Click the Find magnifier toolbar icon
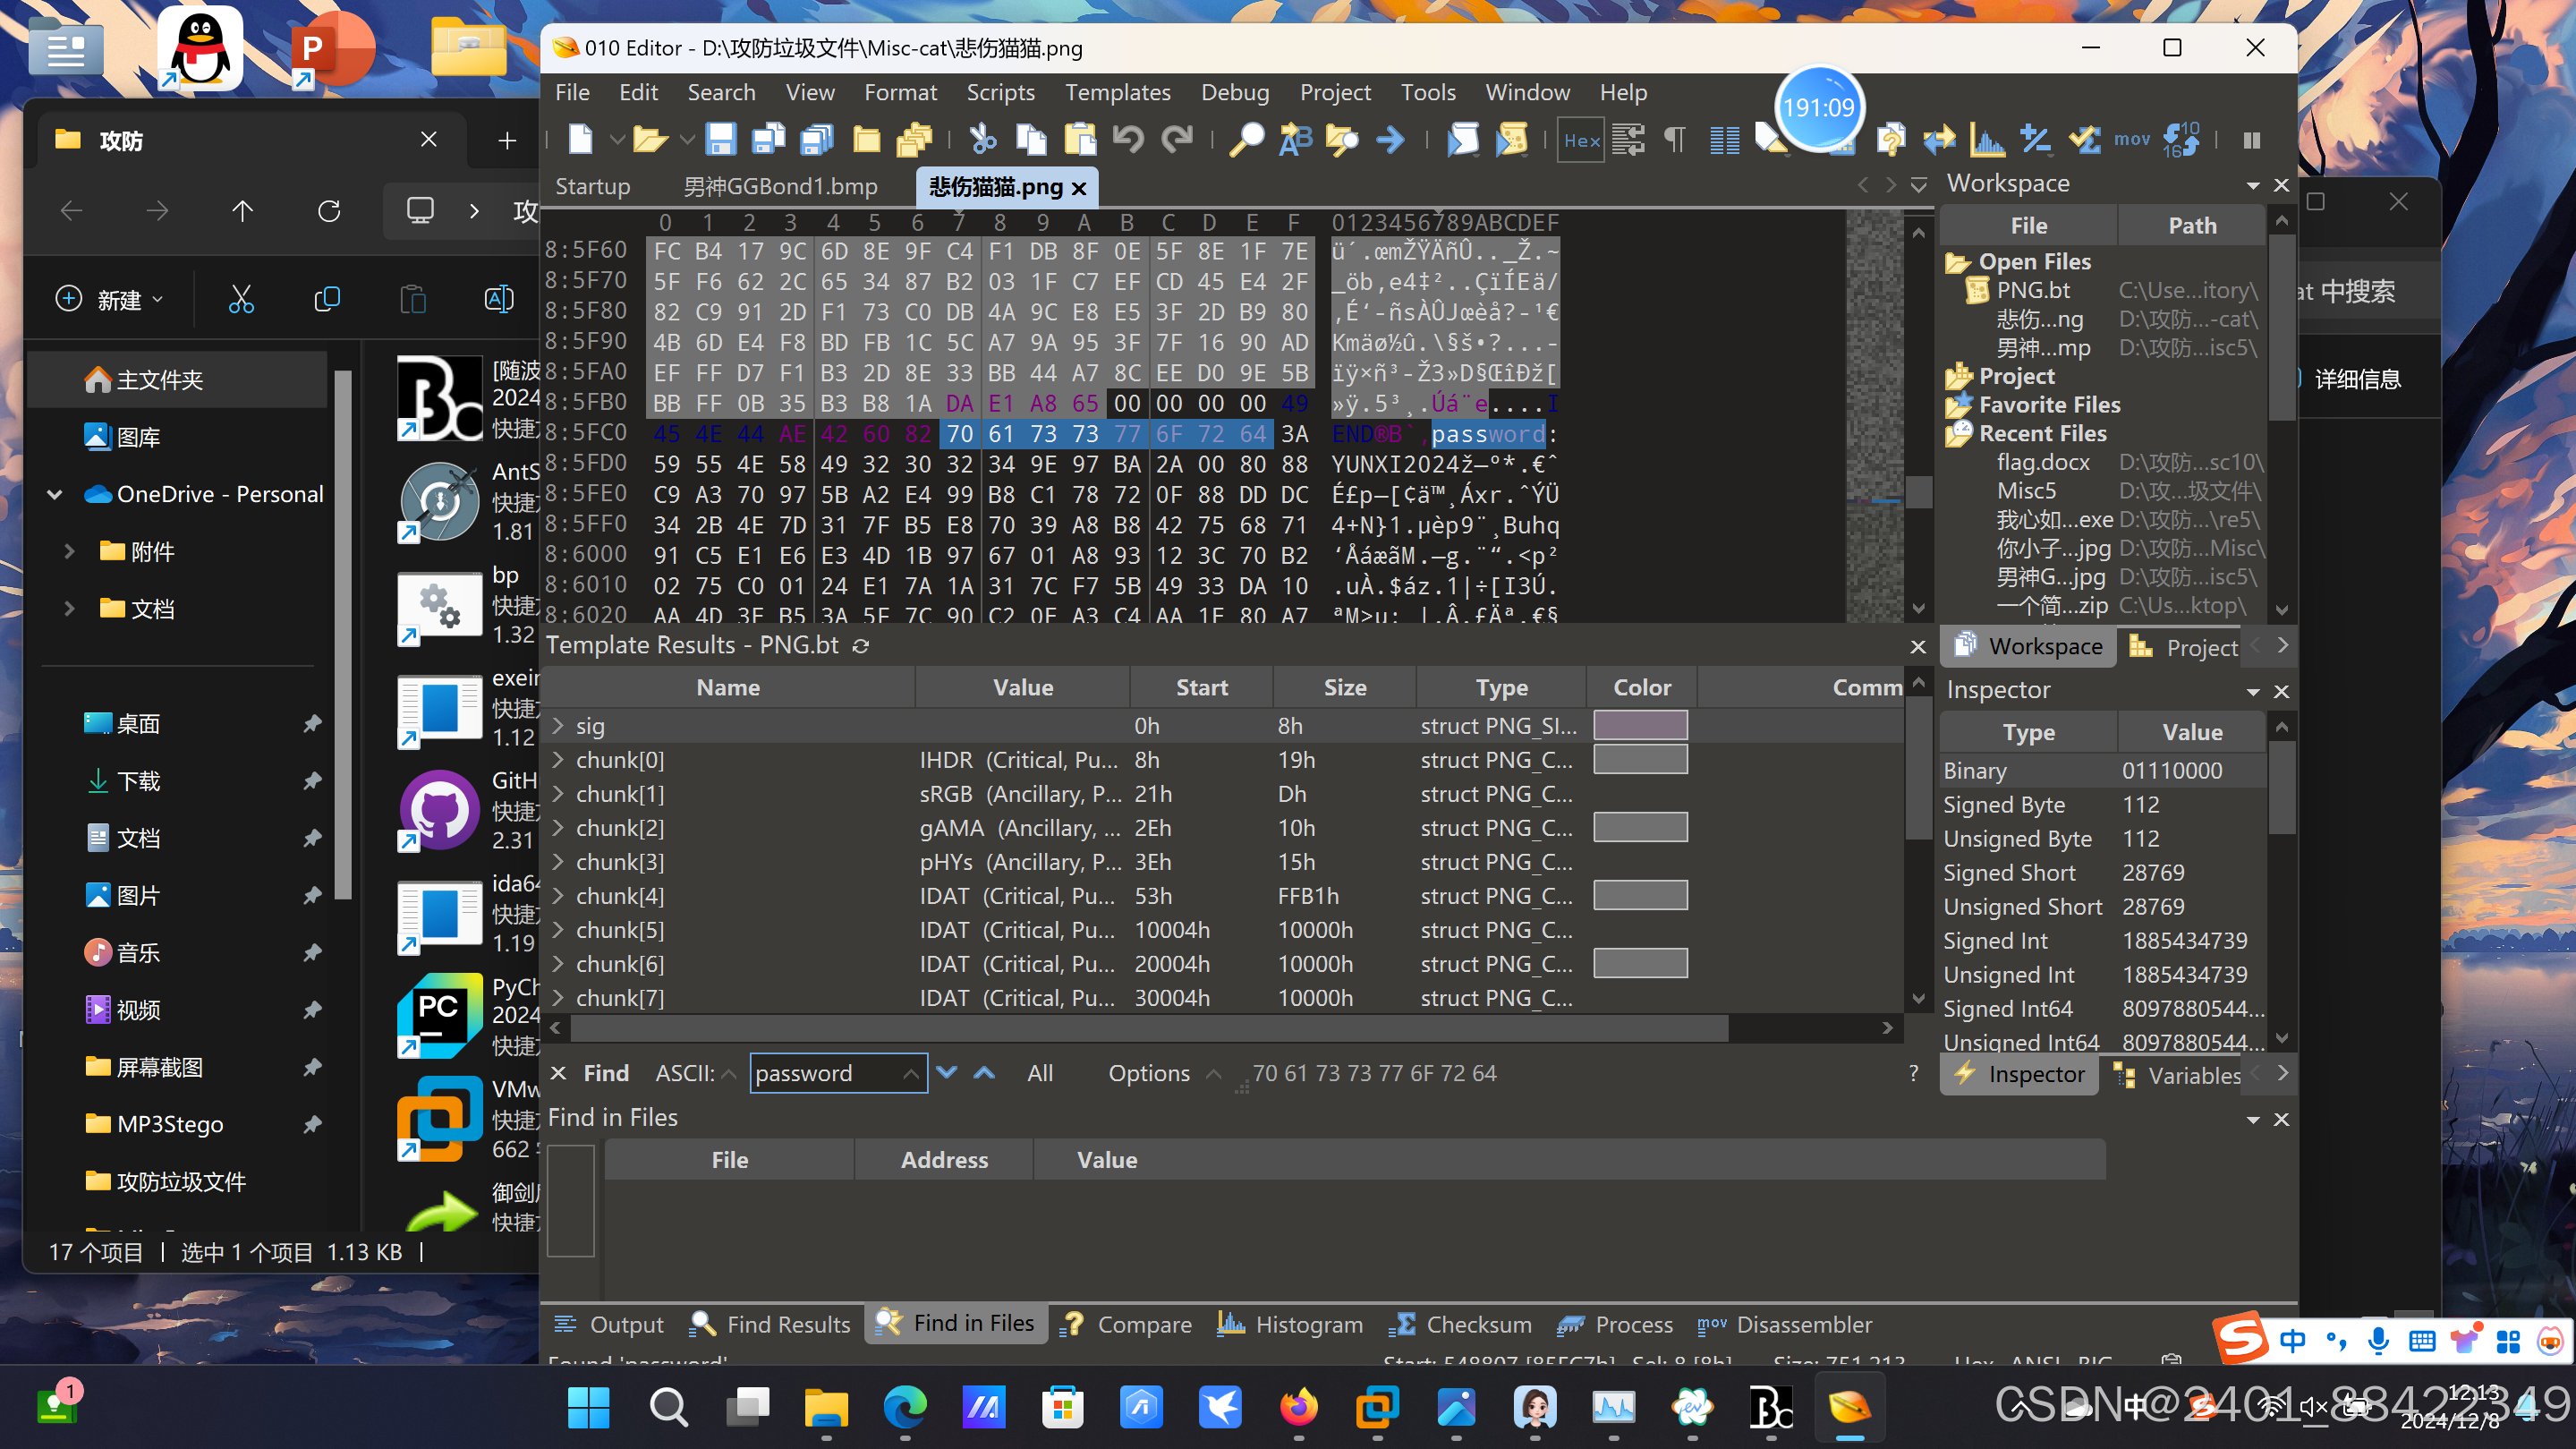The height and width of the screenshot is (1449, 2576). (x=1246, y=140)
